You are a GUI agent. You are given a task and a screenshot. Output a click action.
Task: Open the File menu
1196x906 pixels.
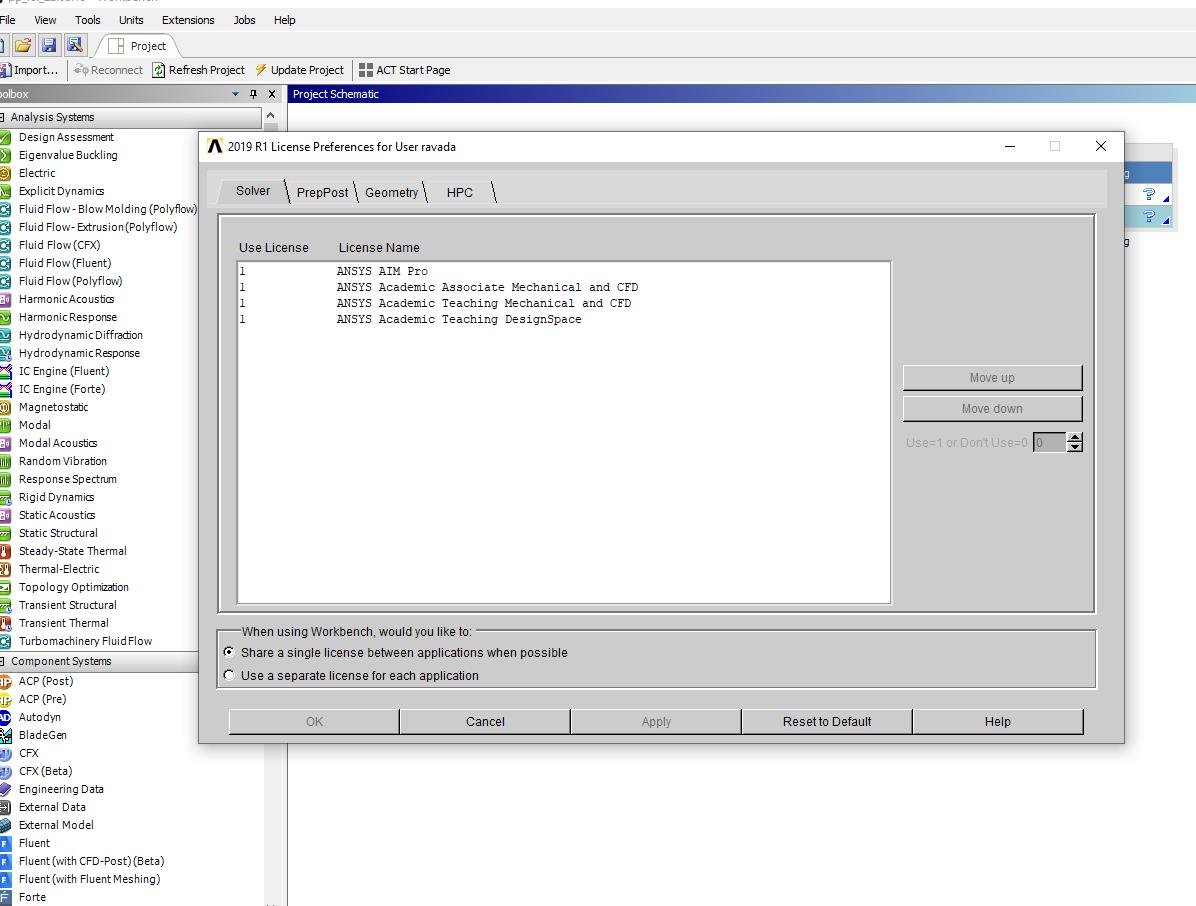(8, 20)
